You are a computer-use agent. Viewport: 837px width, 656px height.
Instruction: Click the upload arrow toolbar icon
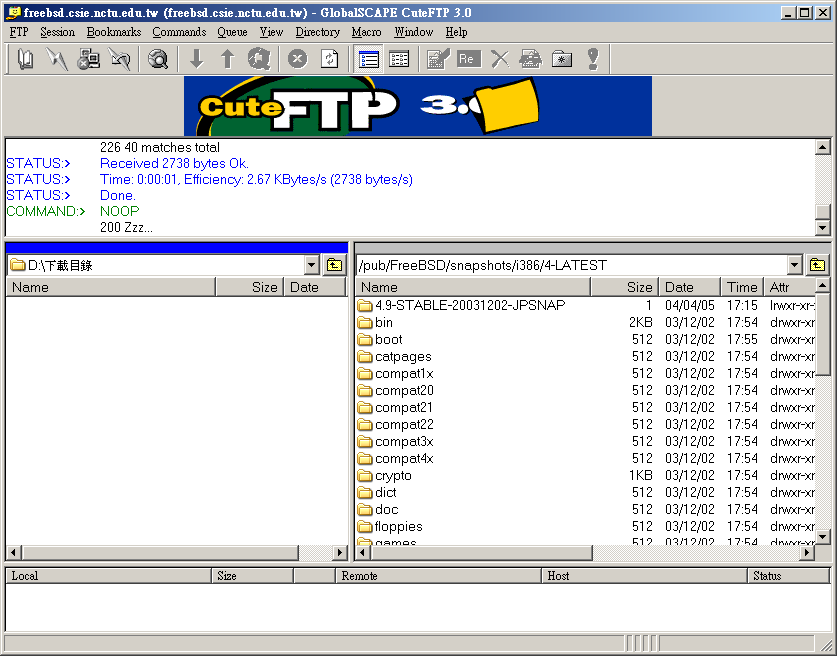point(227,59)
